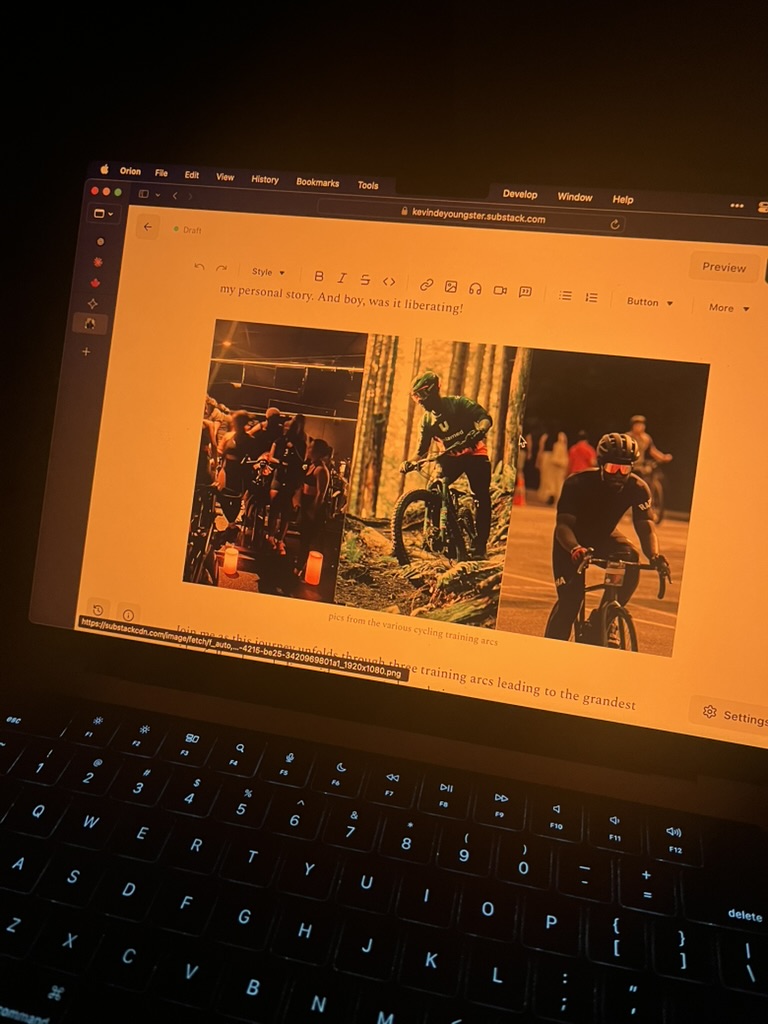Toggle the numbered list
This screenshot has width=768, height=1024.
pyautogui.click(x=591, y=298)
